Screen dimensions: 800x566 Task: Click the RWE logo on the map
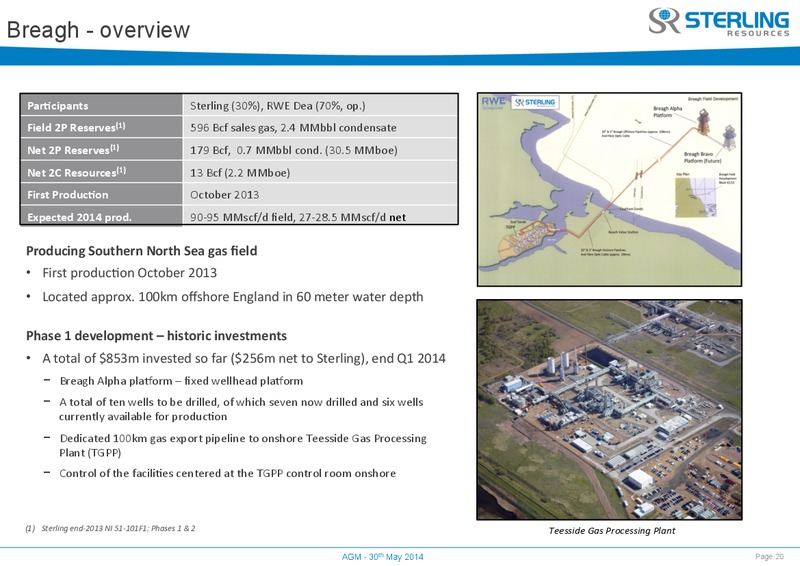pyautogui.click(x=493, y=102)
